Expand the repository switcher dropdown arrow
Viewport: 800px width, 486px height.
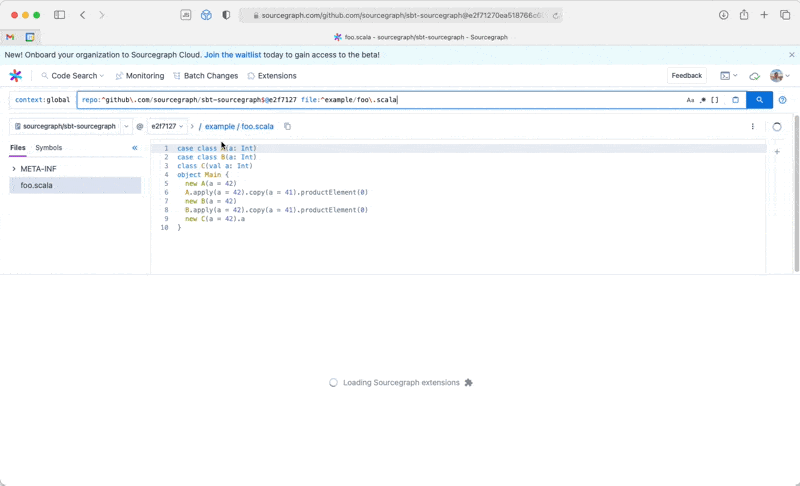click(126, 126)
